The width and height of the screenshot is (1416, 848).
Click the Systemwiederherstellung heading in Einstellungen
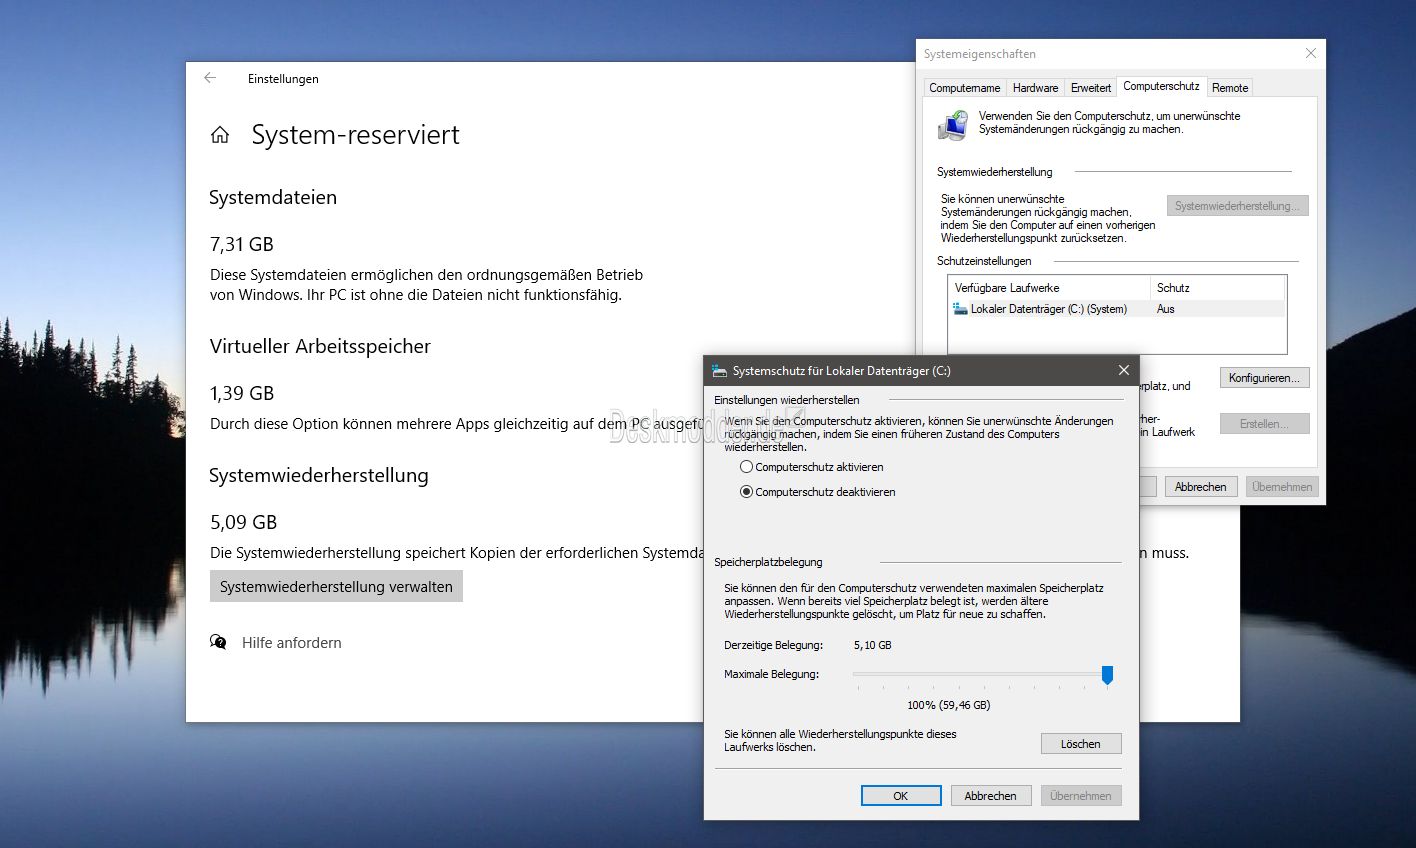[x=318, y=476]
